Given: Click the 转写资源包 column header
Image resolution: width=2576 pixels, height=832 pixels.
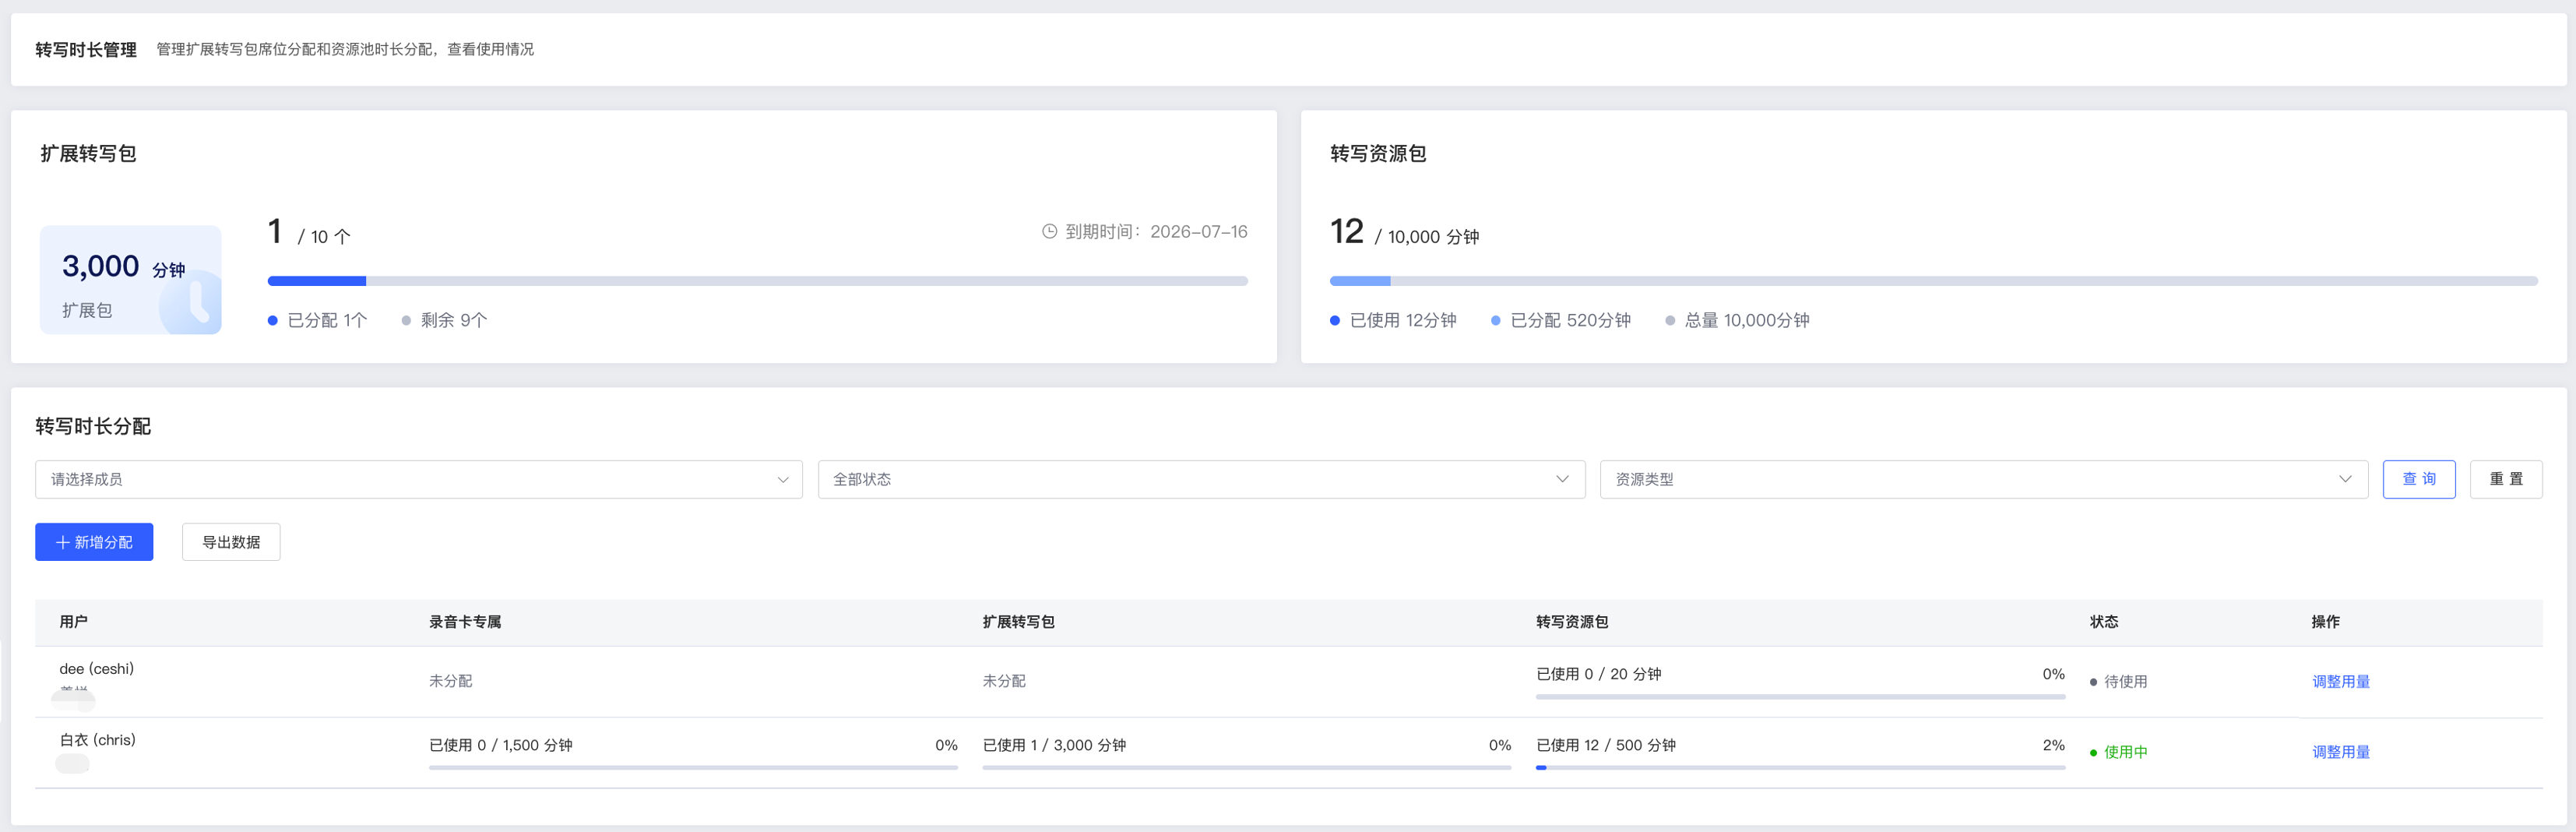Looking at the screenshot, I should (1572, 622).
